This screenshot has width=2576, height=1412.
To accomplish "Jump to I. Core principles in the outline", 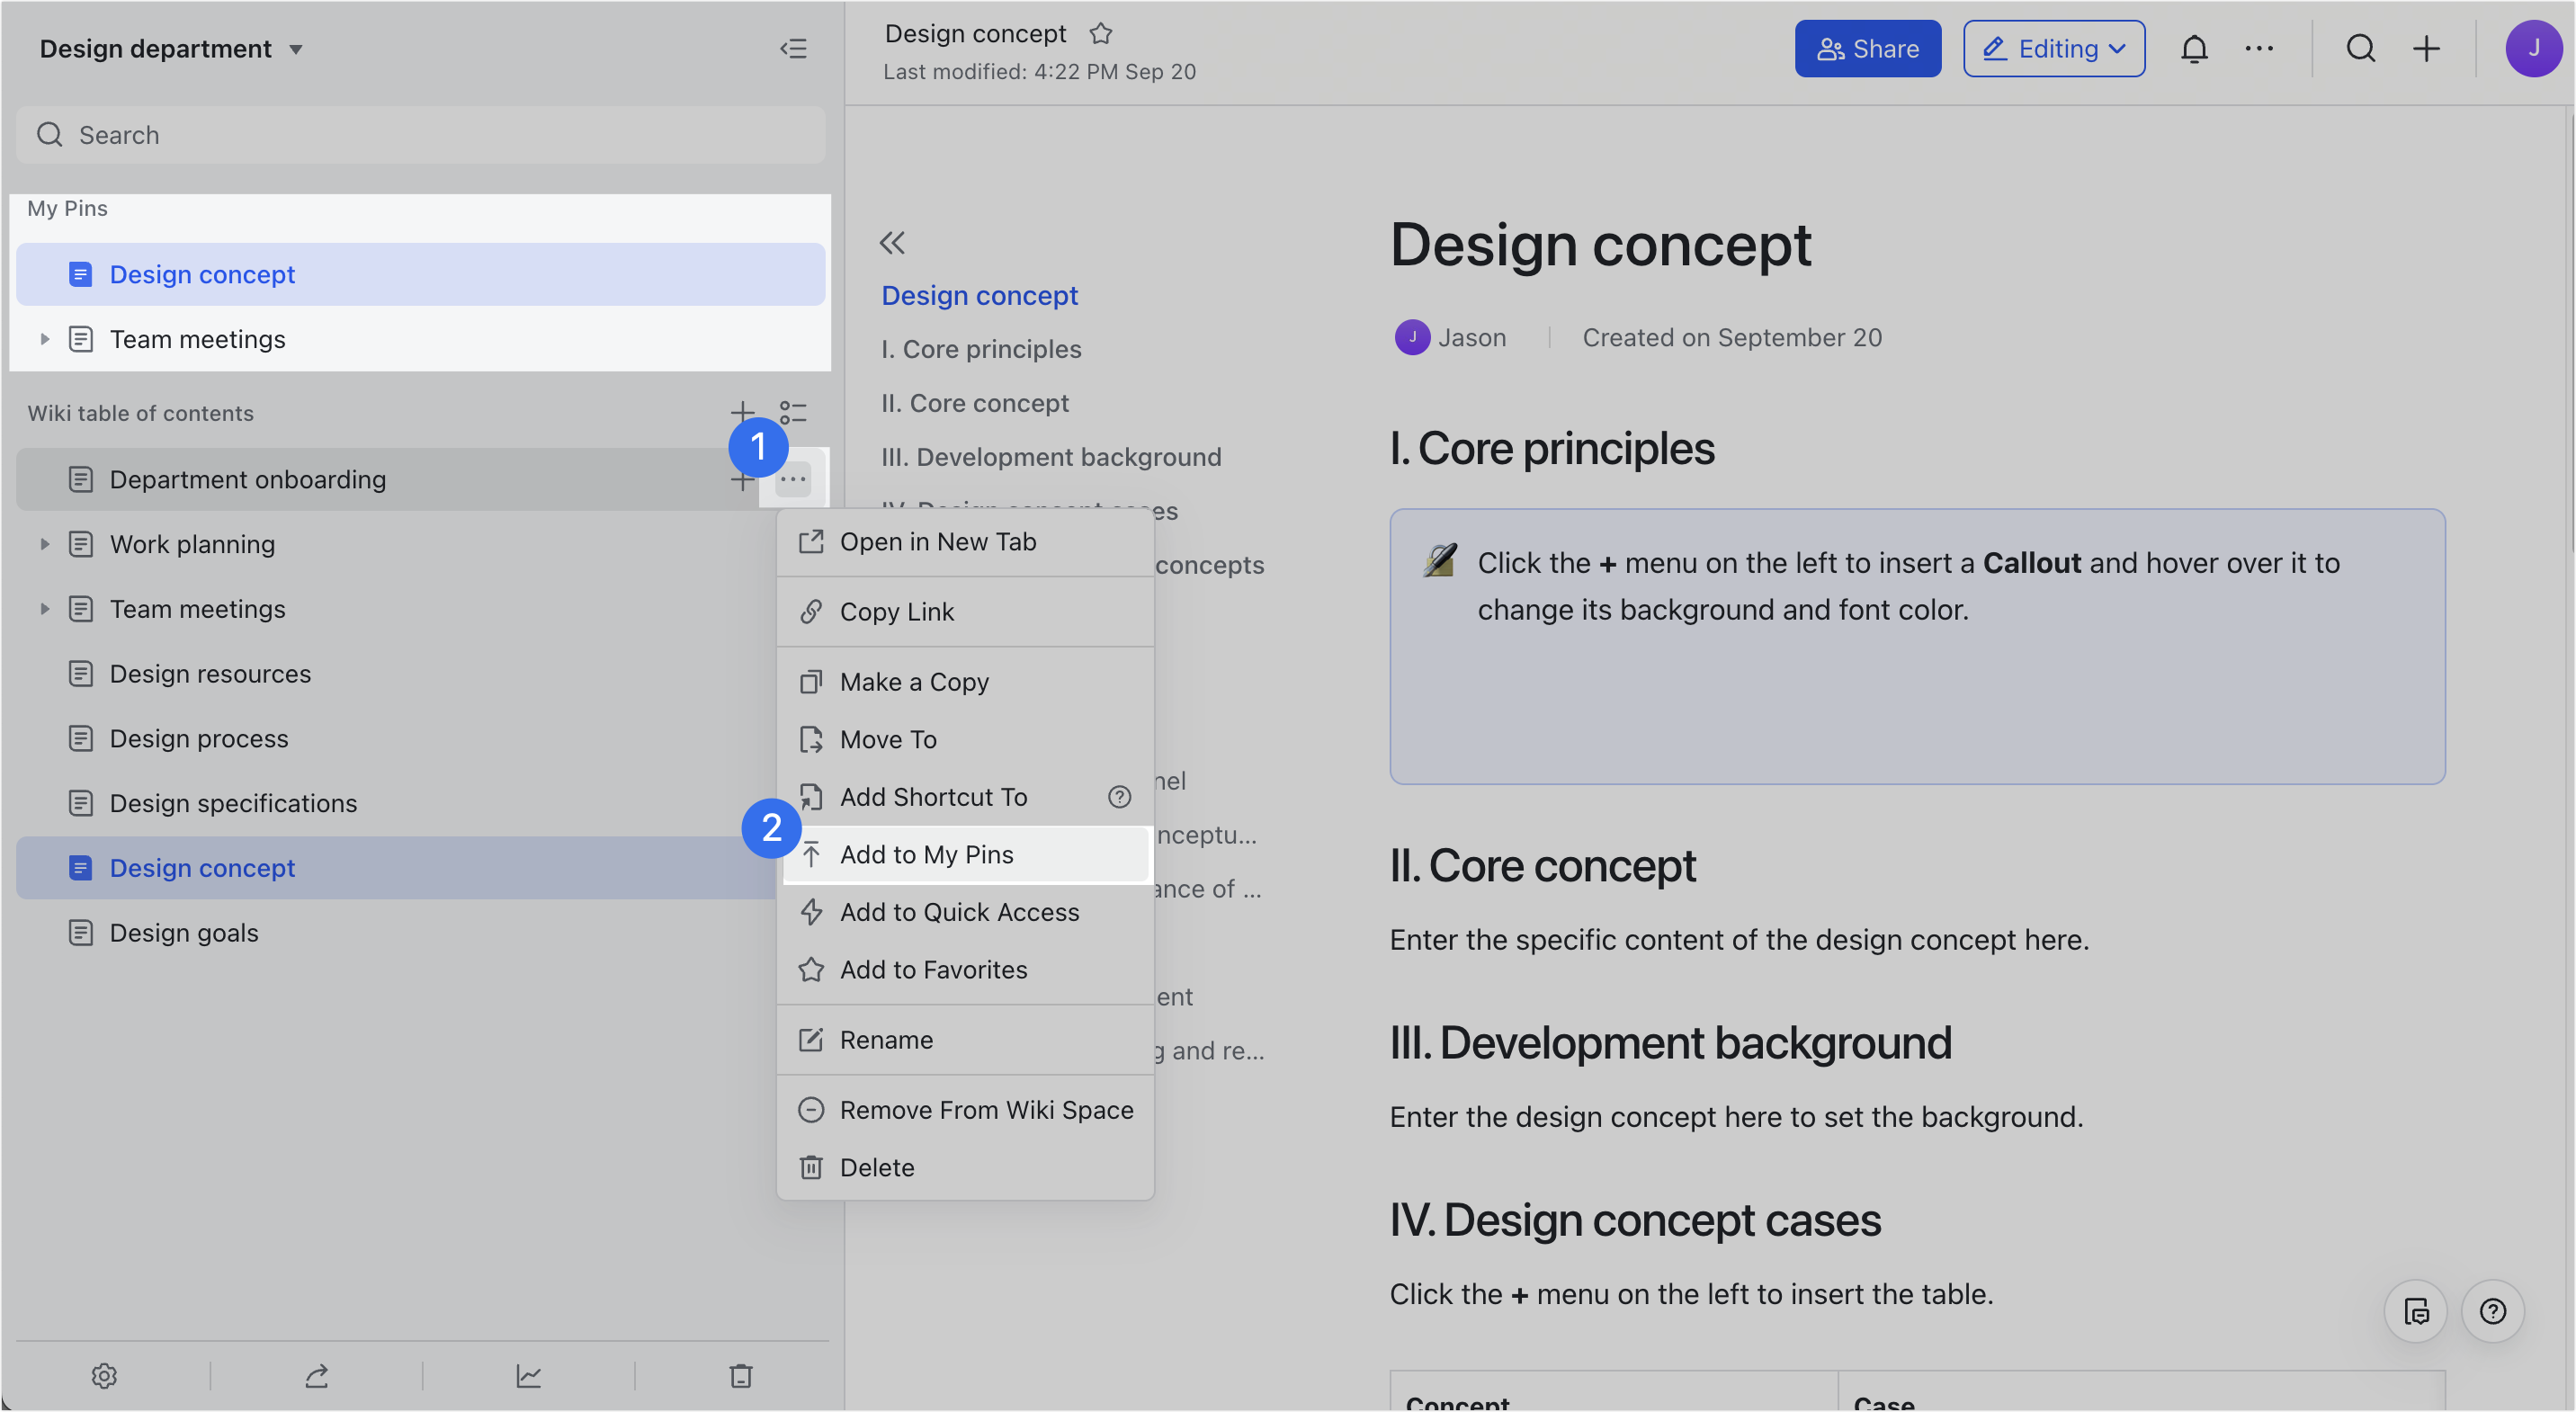I will tap(980, 349).
